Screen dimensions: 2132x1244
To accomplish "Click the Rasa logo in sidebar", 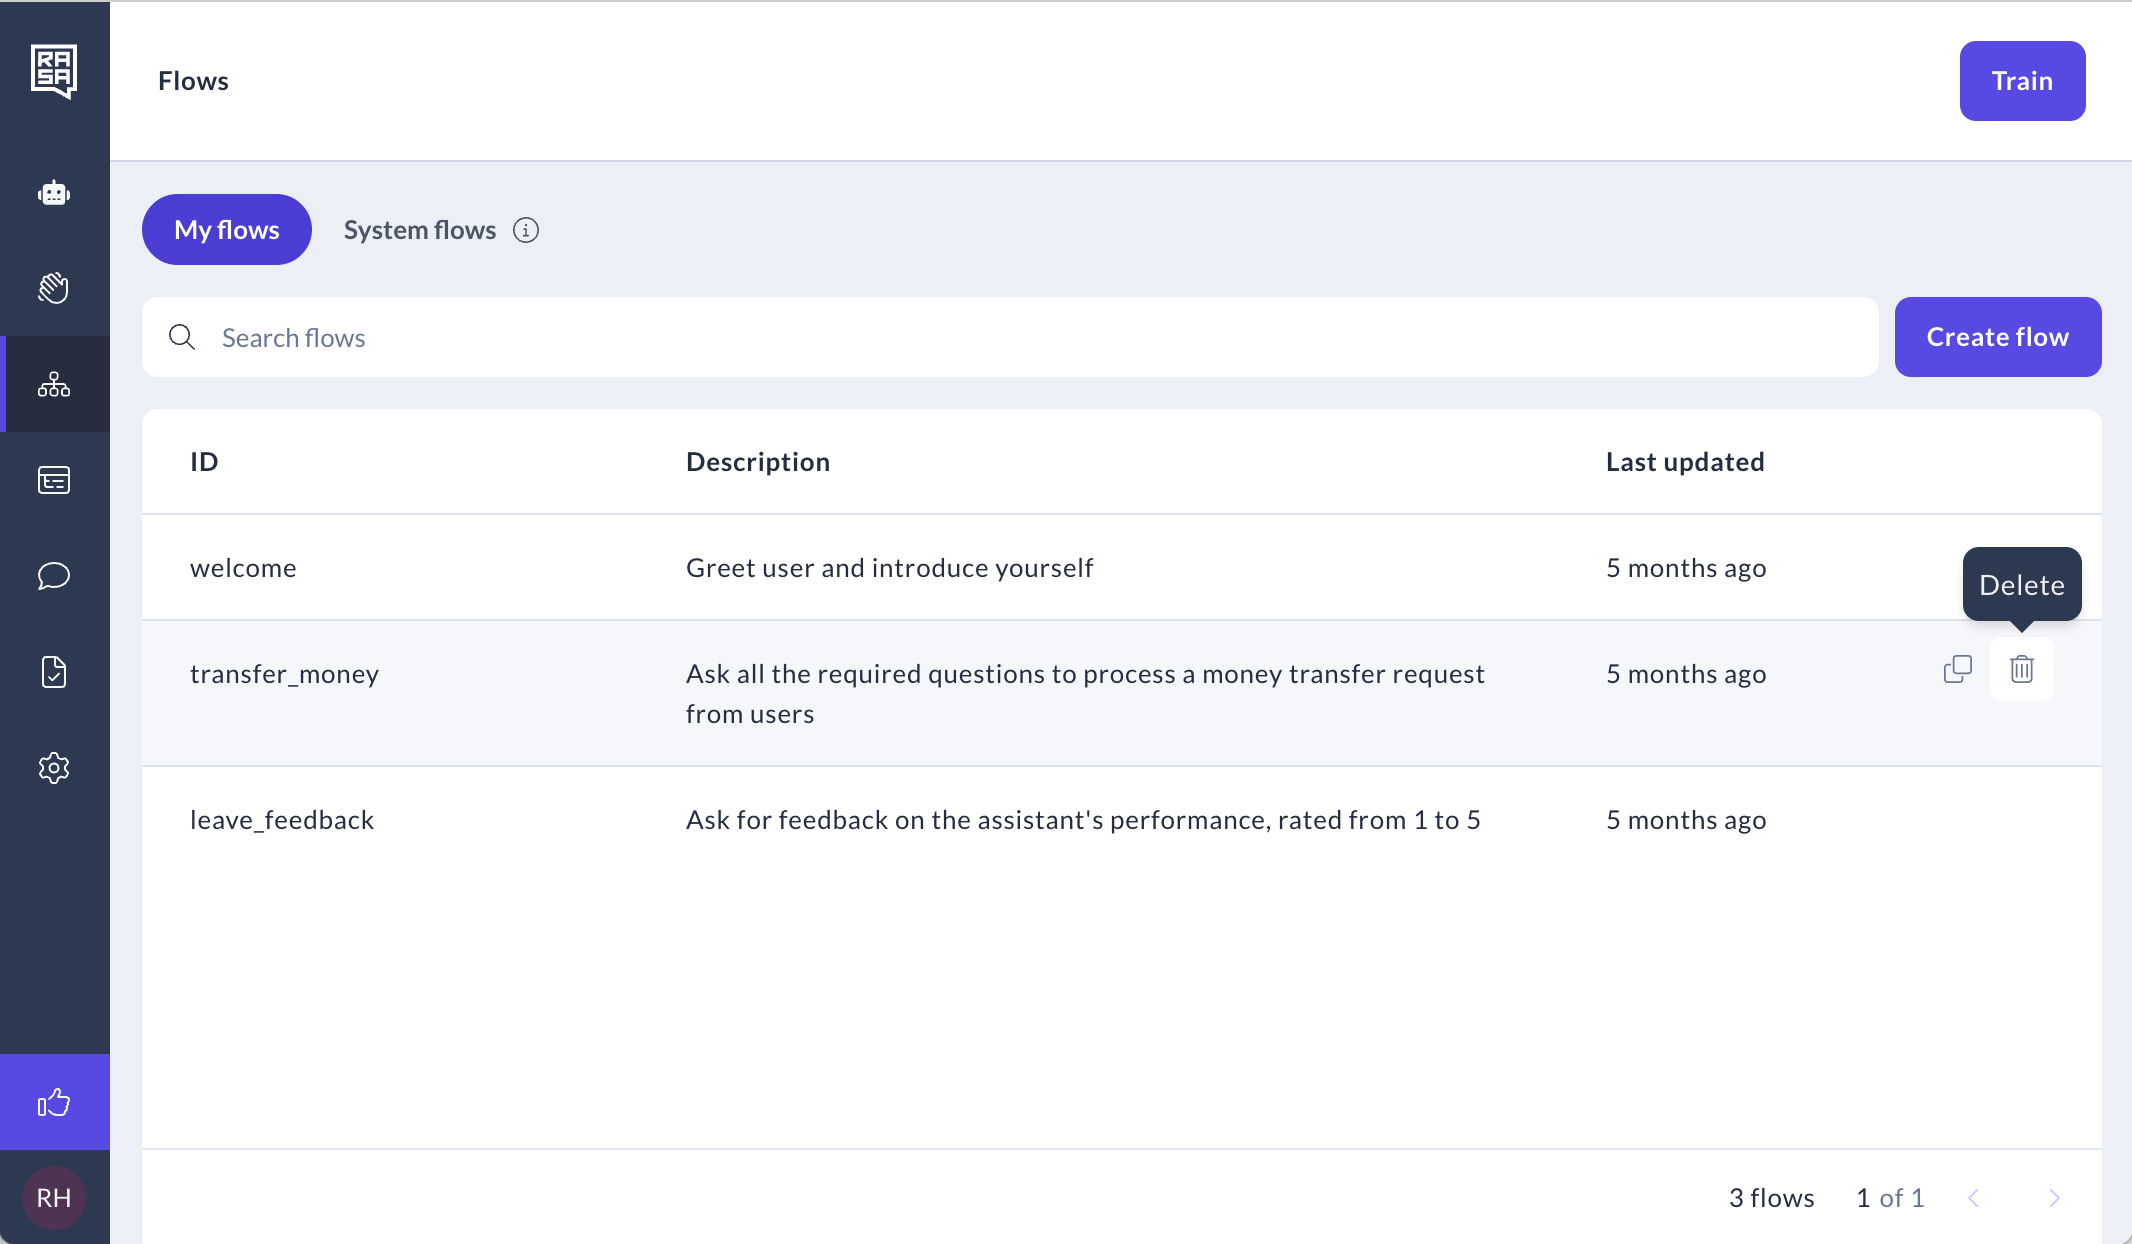I will [x=54, y=71].
